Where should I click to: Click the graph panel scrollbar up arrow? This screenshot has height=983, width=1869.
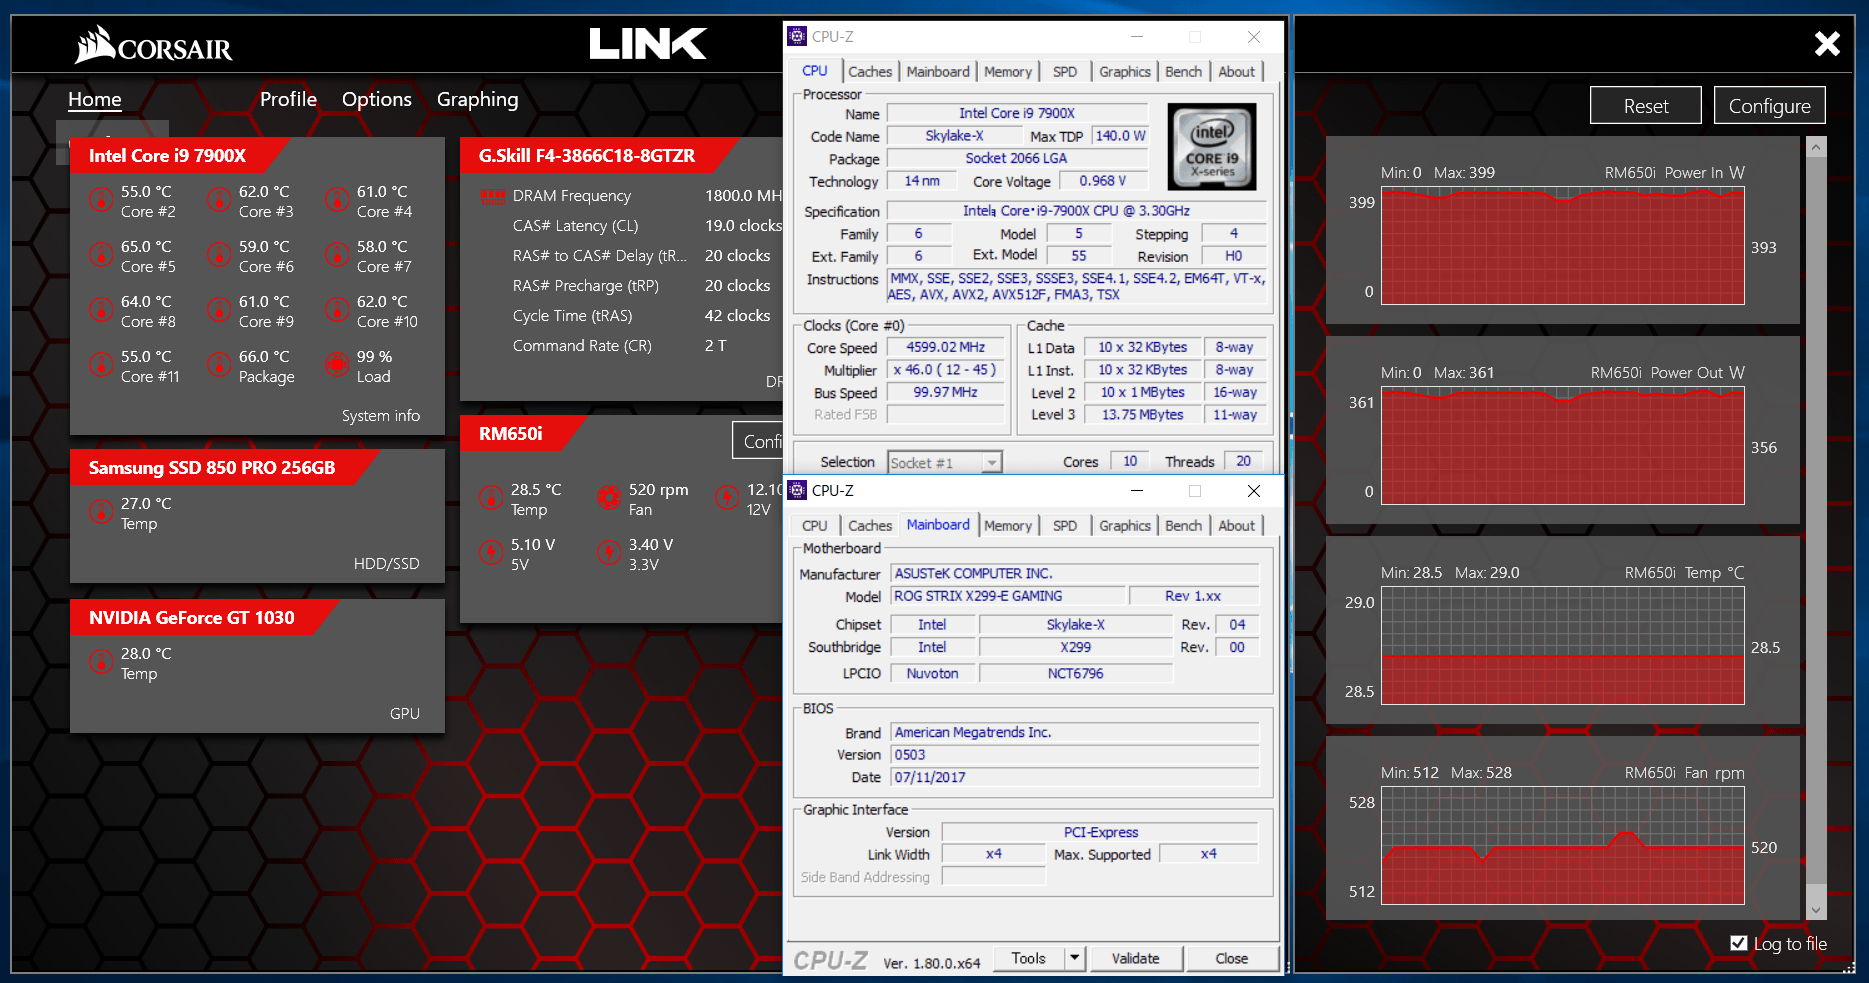coord(1817,147)
